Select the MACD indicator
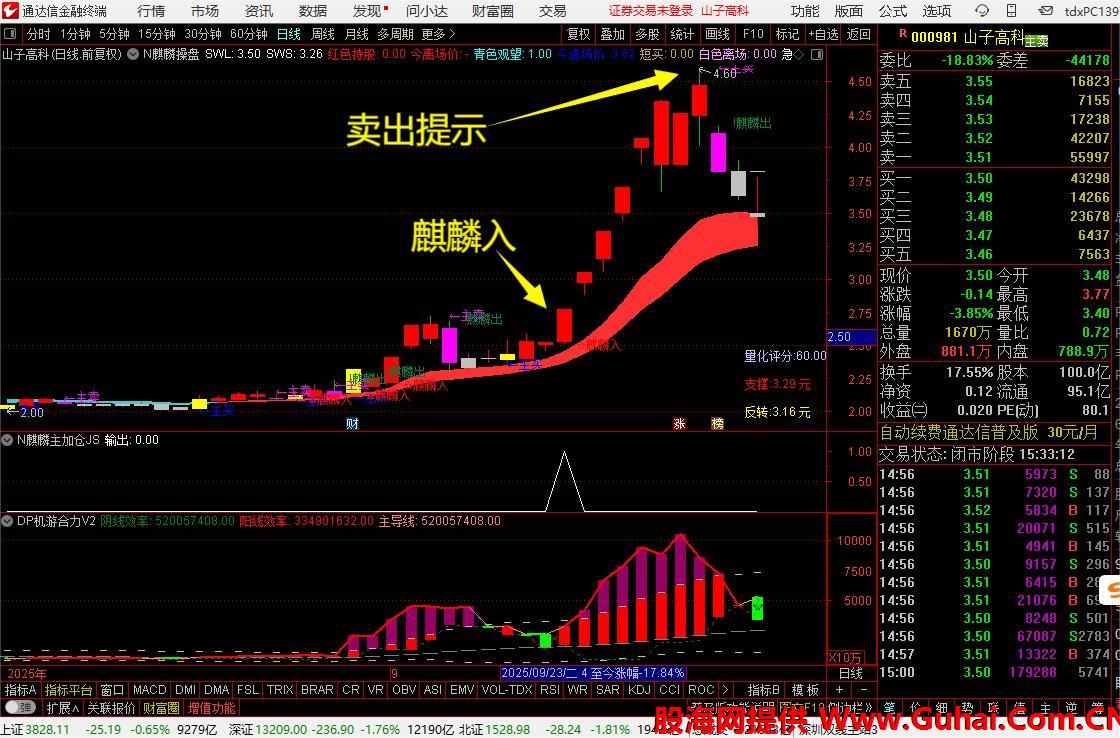 [149, 690]
